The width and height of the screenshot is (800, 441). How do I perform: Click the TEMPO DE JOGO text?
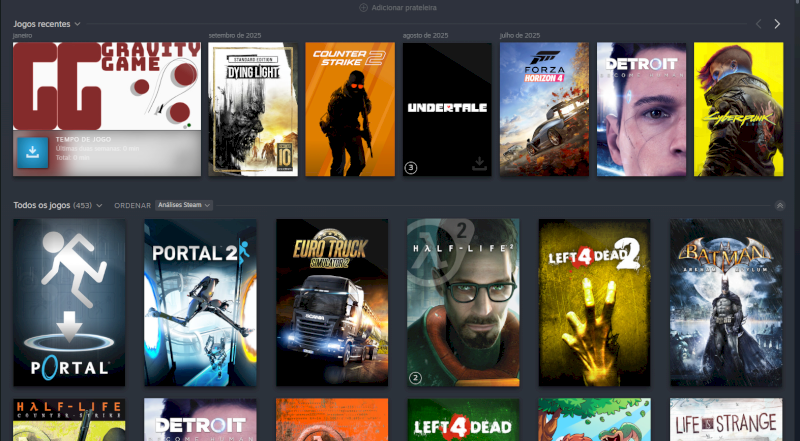(83, 139)
